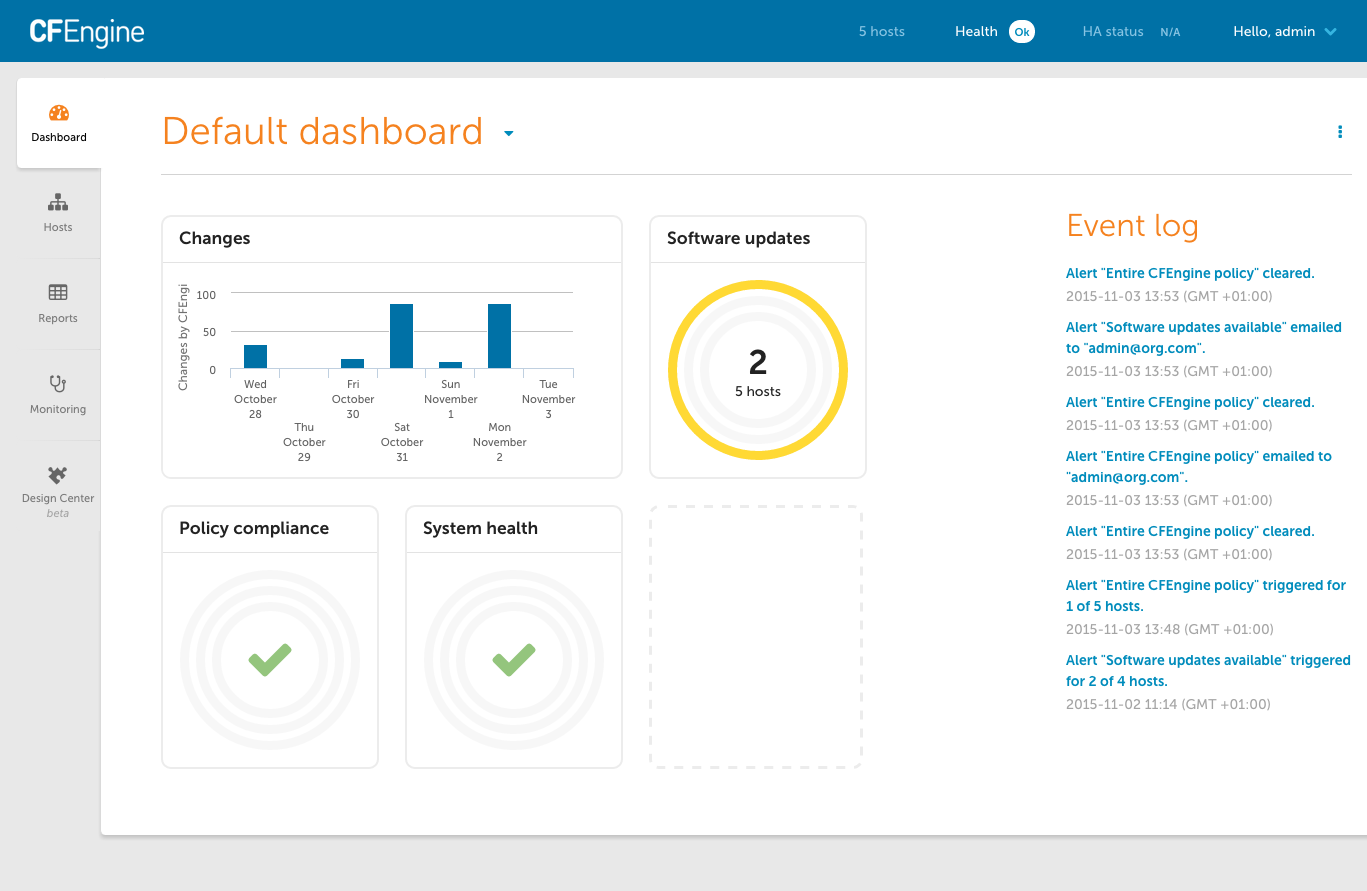1367x891 pixels.
Task: Expand the Default dashboard dropdown arrow
Action: tap(509, 133)
